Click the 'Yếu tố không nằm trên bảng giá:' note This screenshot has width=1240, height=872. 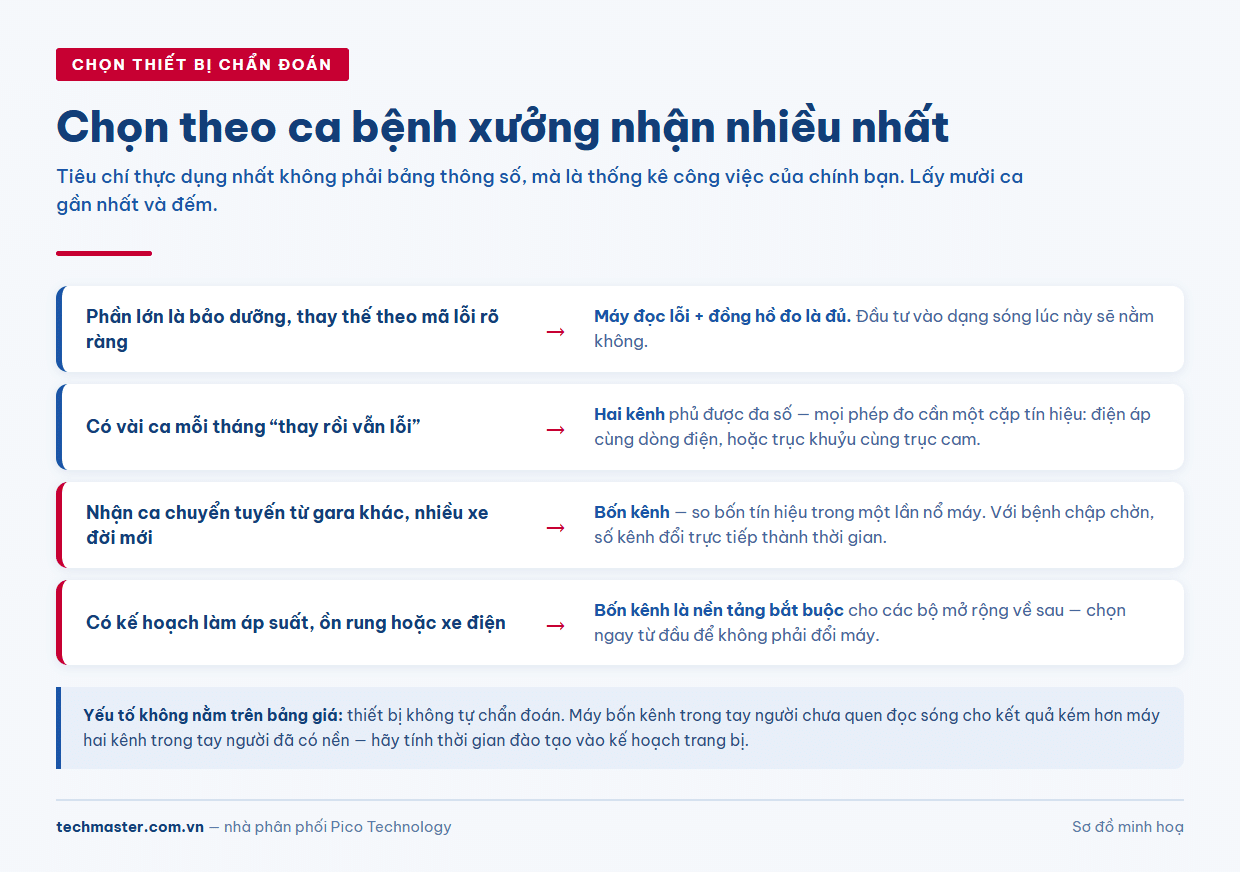pyautogui.click(x=622, y=728)
